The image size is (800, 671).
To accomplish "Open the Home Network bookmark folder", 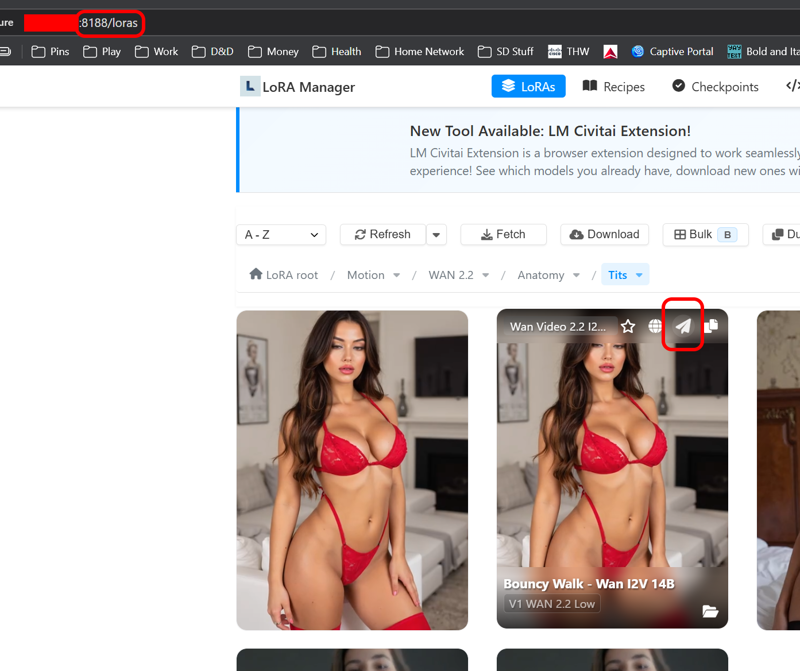I will pyautogui.click(x=419, y=52).
